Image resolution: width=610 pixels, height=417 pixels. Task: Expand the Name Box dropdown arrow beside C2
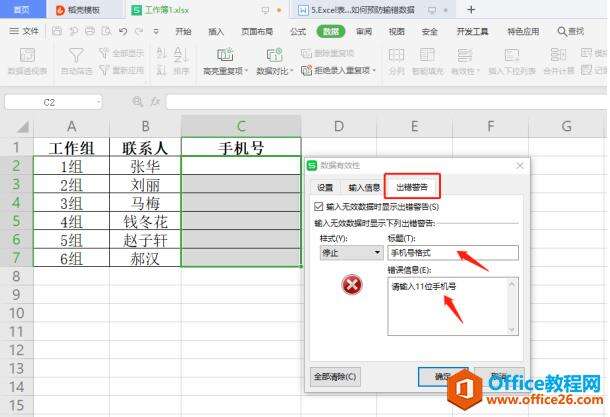[x=98, y=102]
